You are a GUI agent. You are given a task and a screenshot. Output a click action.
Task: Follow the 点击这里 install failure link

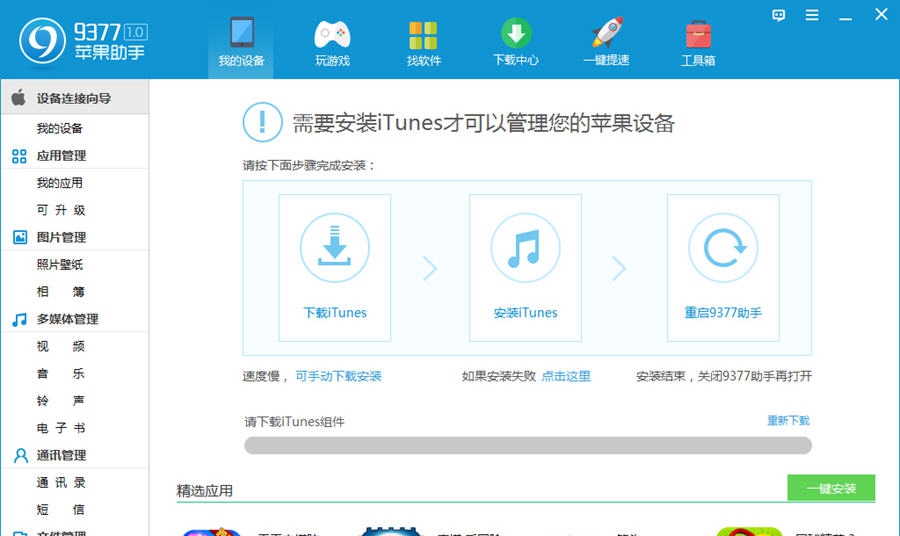tap(566, 376)
